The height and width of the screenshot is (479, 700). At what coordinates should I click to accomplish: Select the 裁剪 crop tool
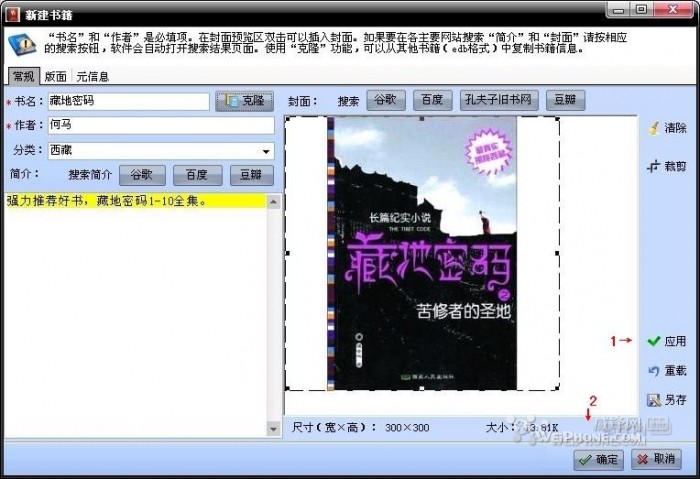point(667,167)
